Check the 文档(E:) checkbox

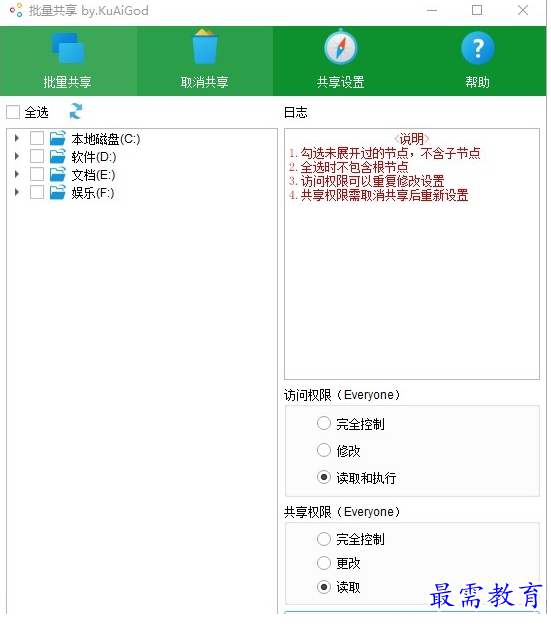tap(37, 174)
